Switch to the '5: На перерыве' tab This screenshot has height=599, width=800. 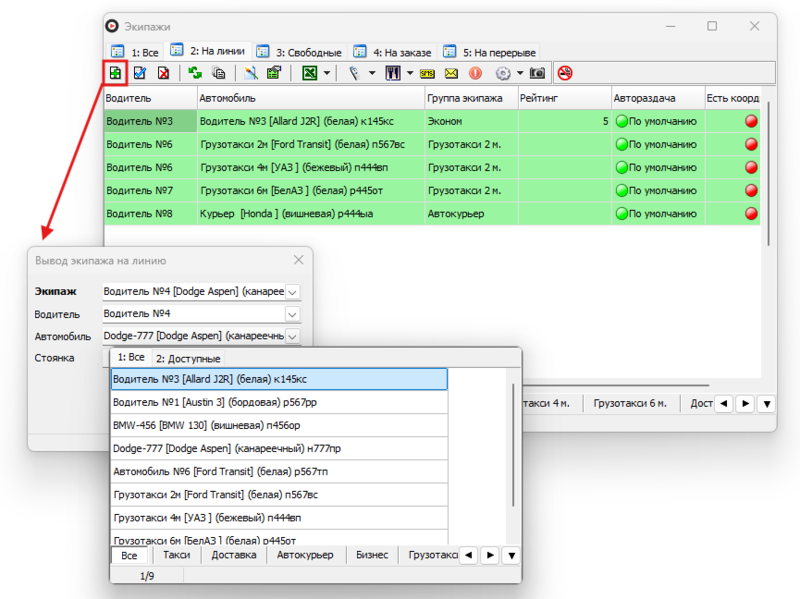490,52
